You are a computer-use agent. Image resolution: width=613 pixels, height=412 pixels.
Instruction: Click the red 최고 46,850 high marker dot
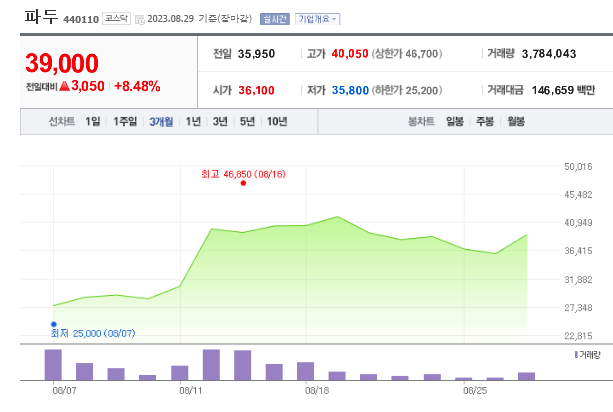click(x=243, y=183)
